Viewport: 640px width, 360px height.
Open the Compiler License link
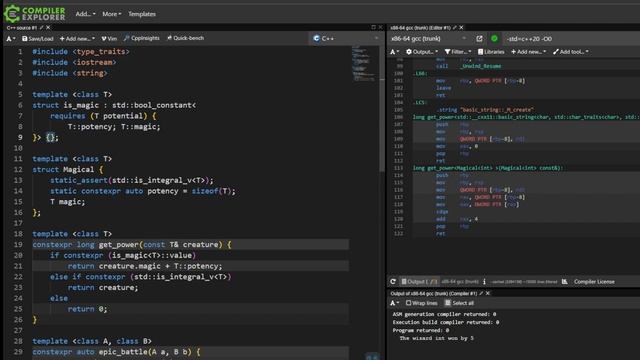(594, 282)
